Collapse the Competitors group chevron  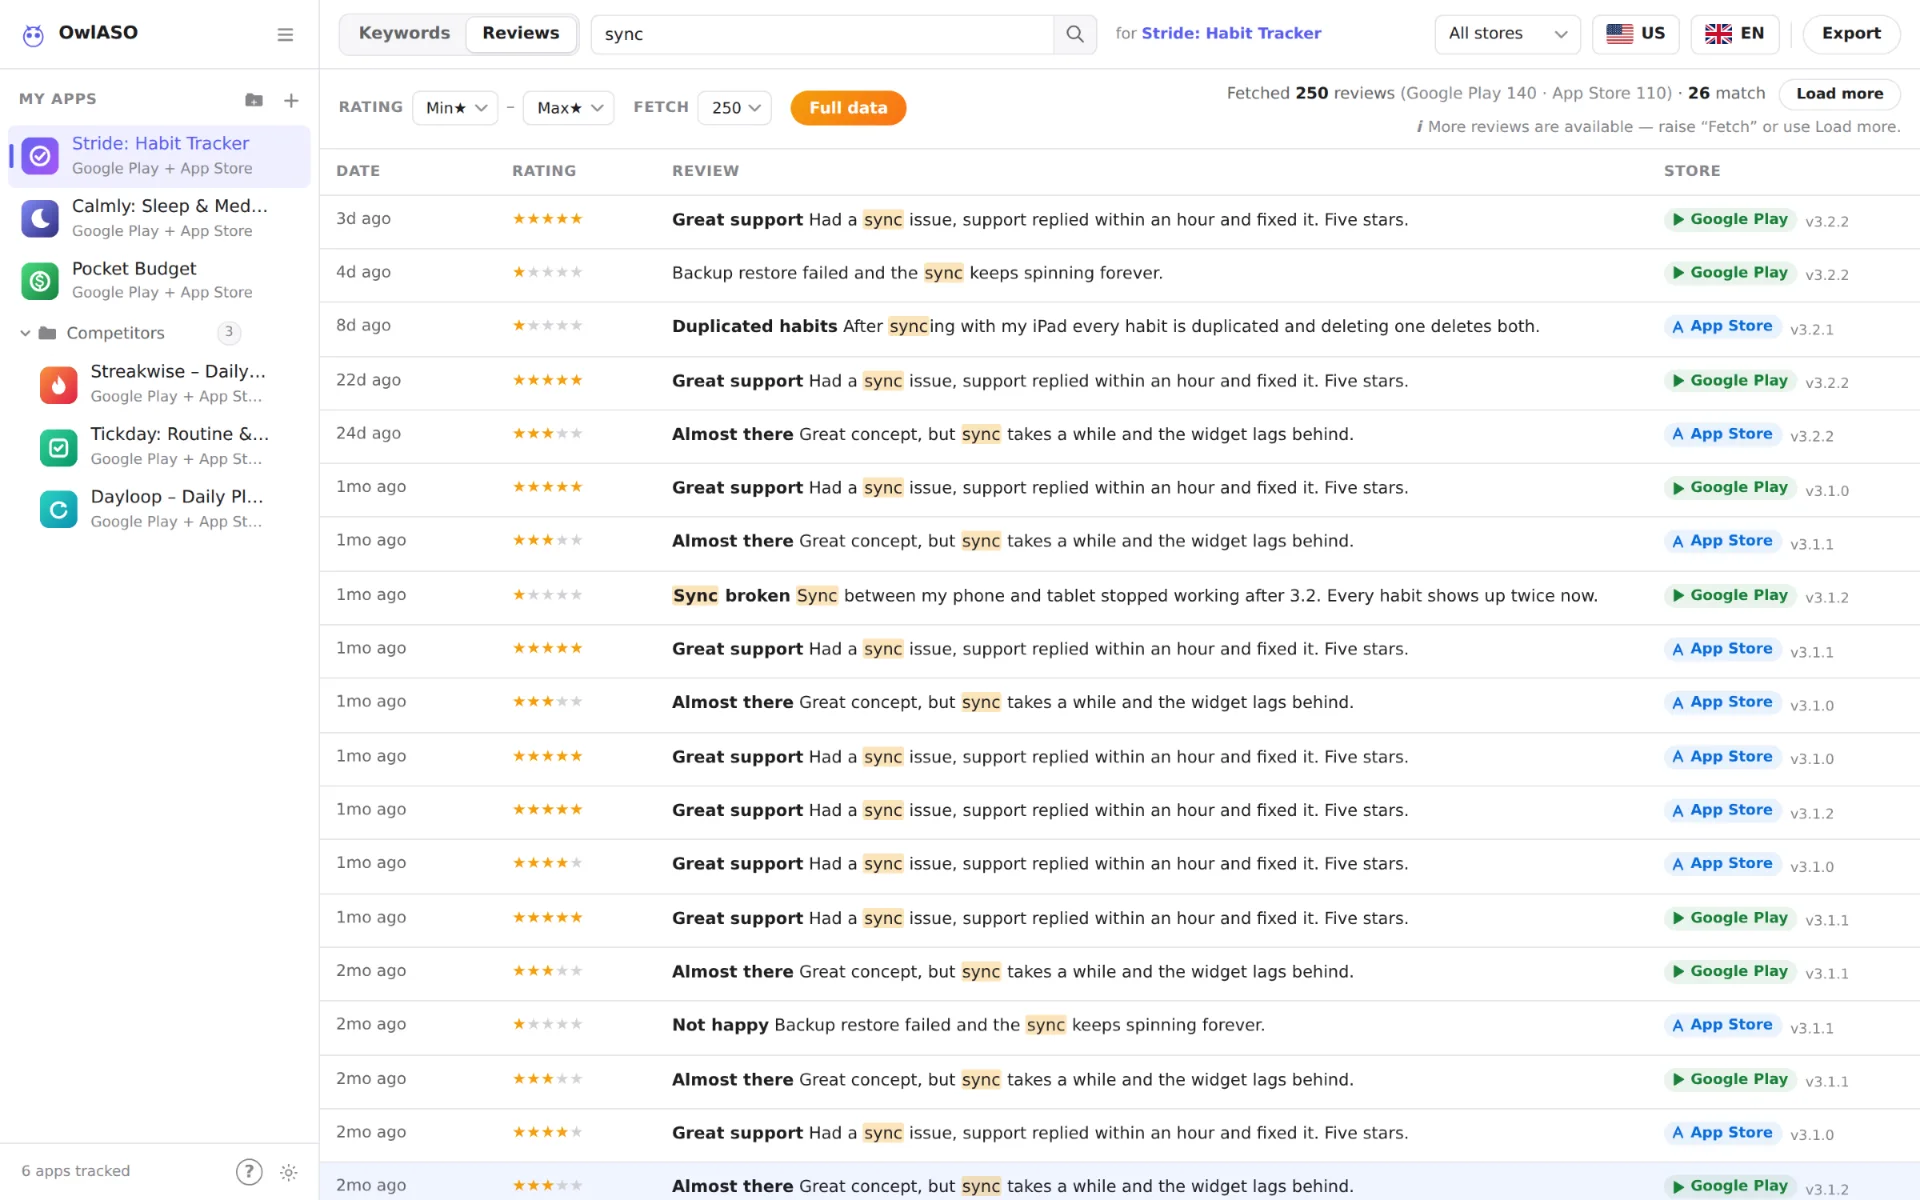(x=25, y=333)
